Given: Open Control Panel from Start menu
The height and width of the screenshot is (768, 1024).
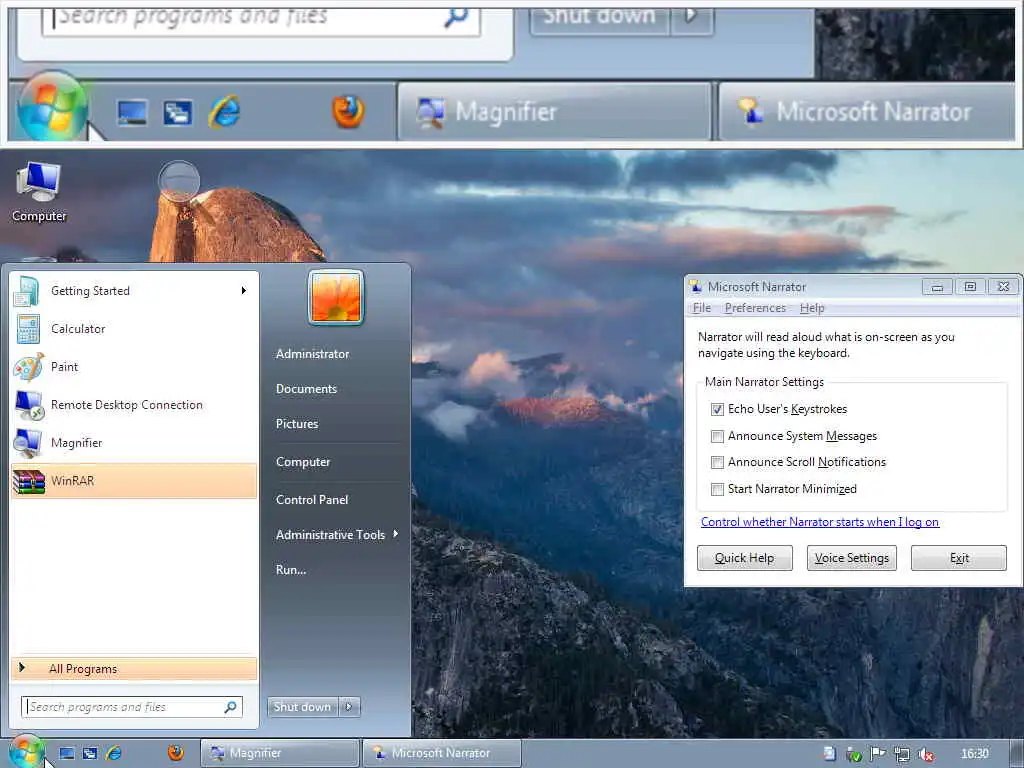Looking at the screenshot, I should (x=312, y=500).
